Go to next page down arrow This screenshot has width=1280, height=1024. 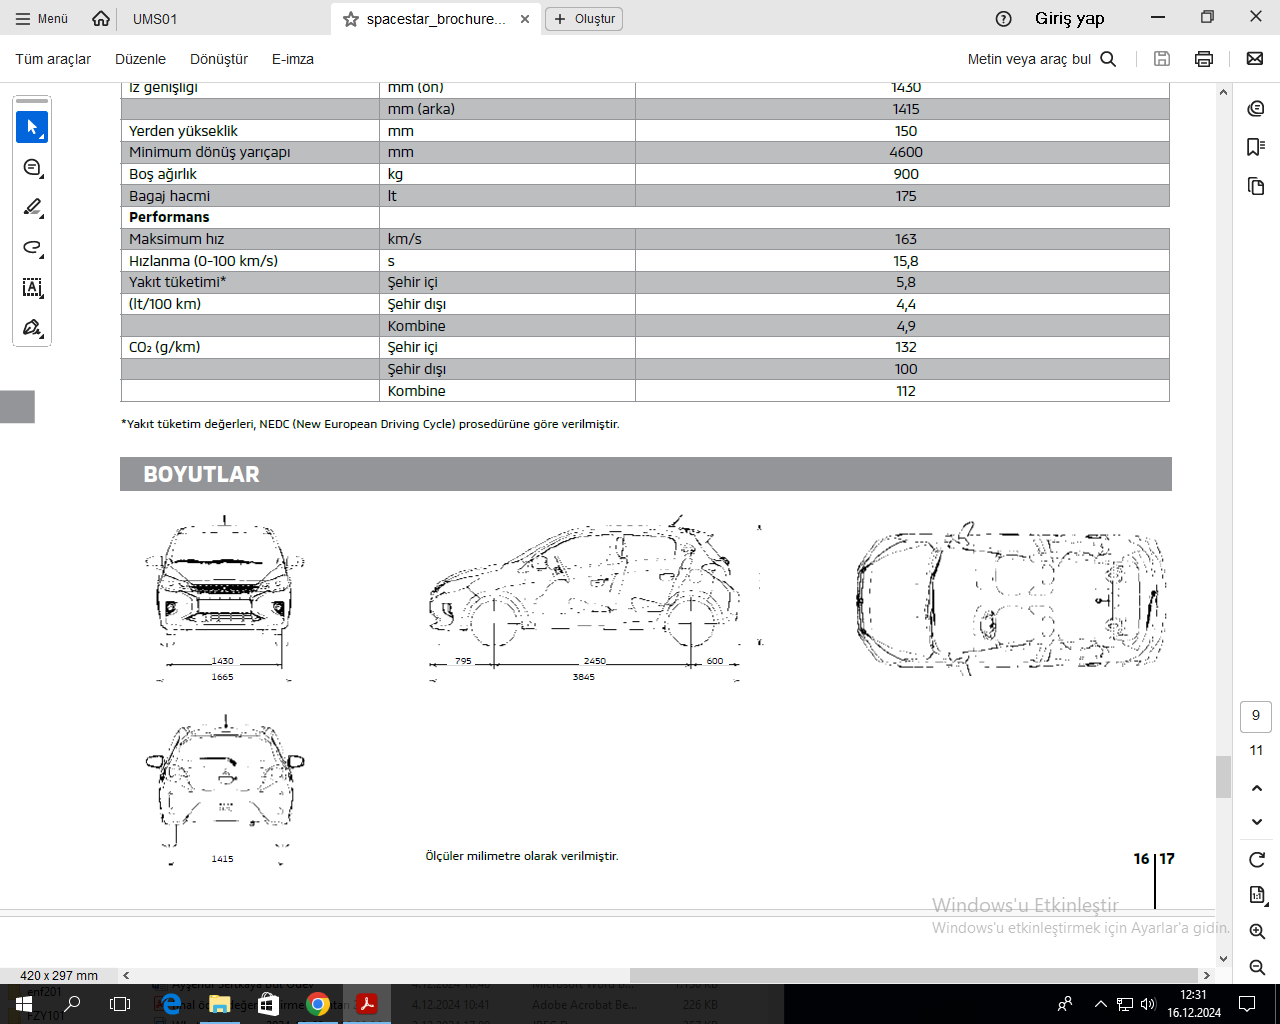pyautogui.click(x=1257, y=822)
